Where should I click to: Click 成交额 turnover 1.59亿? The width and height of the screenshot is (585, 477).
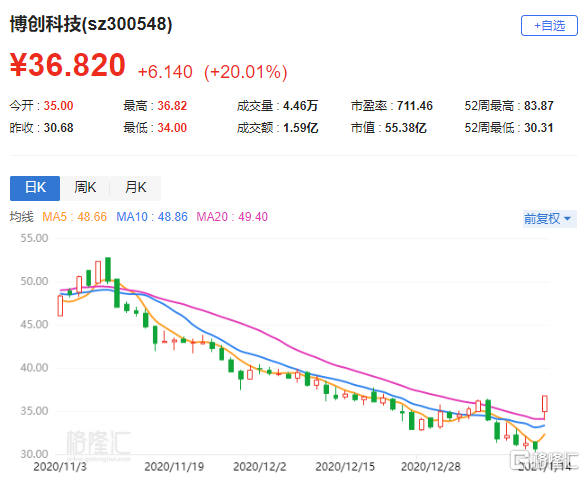coord(300,128)
